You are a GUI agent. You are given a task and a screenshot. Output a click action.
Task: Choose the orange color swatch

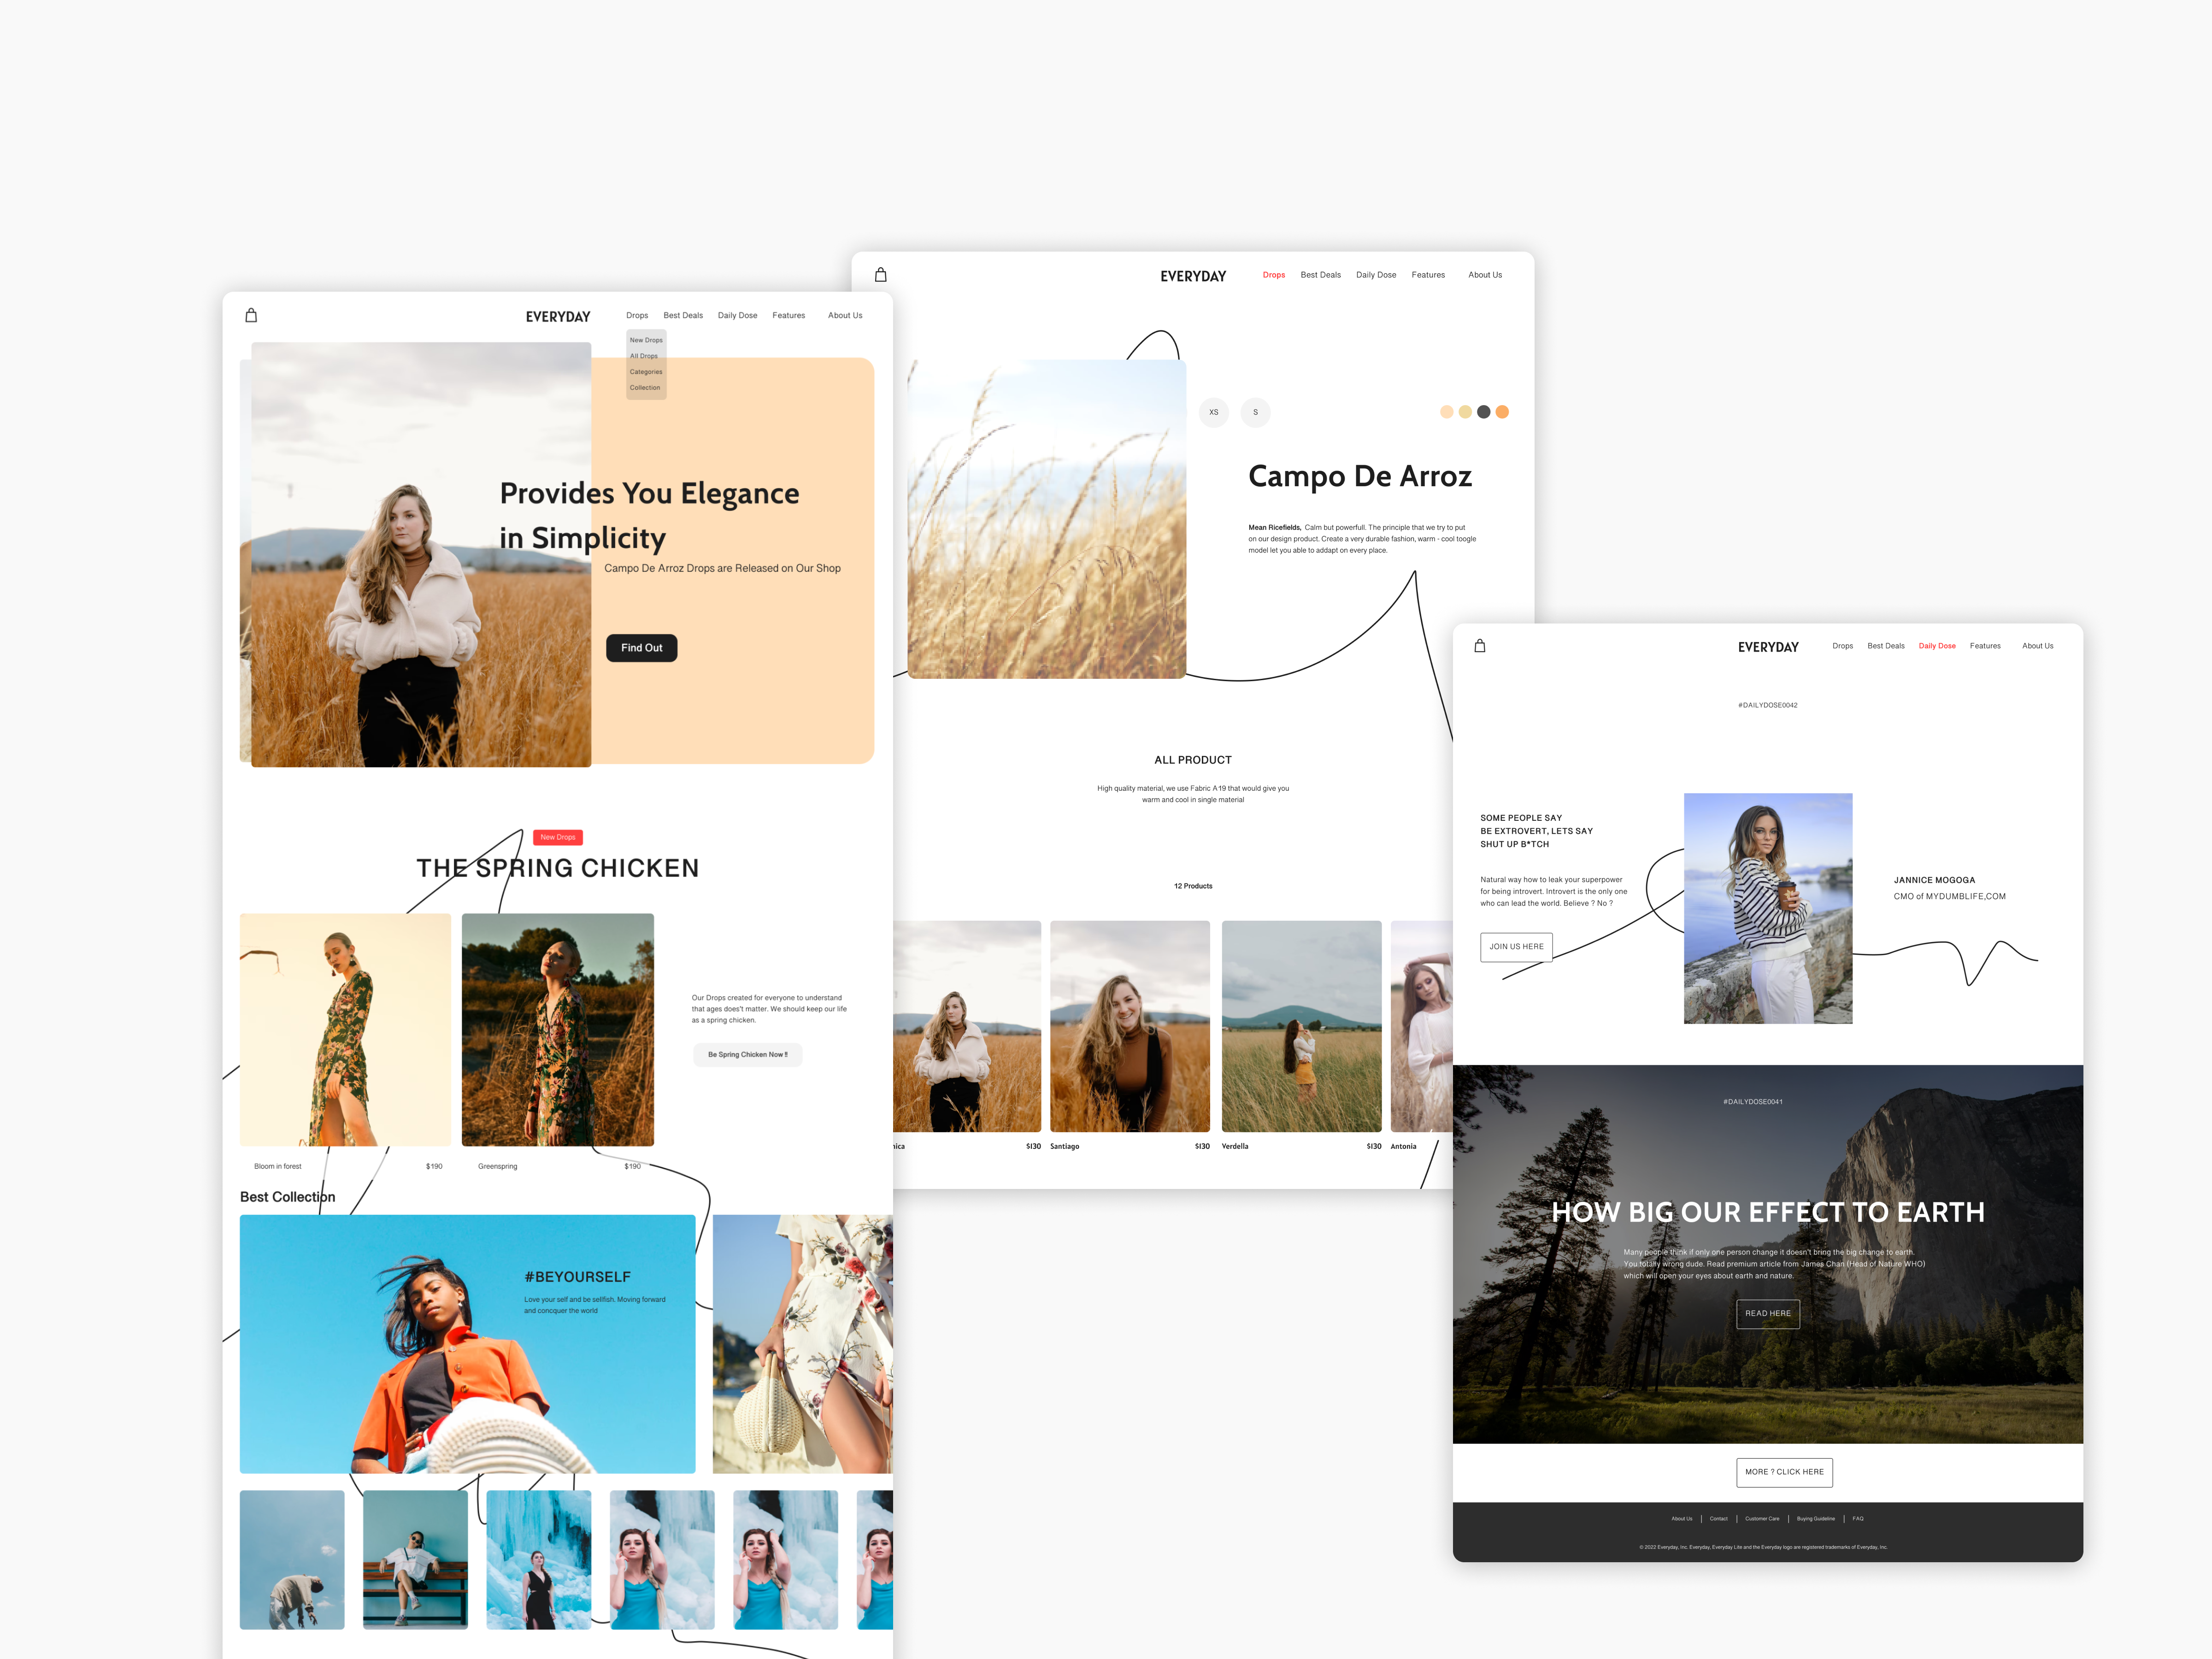tap(1502, 412)
